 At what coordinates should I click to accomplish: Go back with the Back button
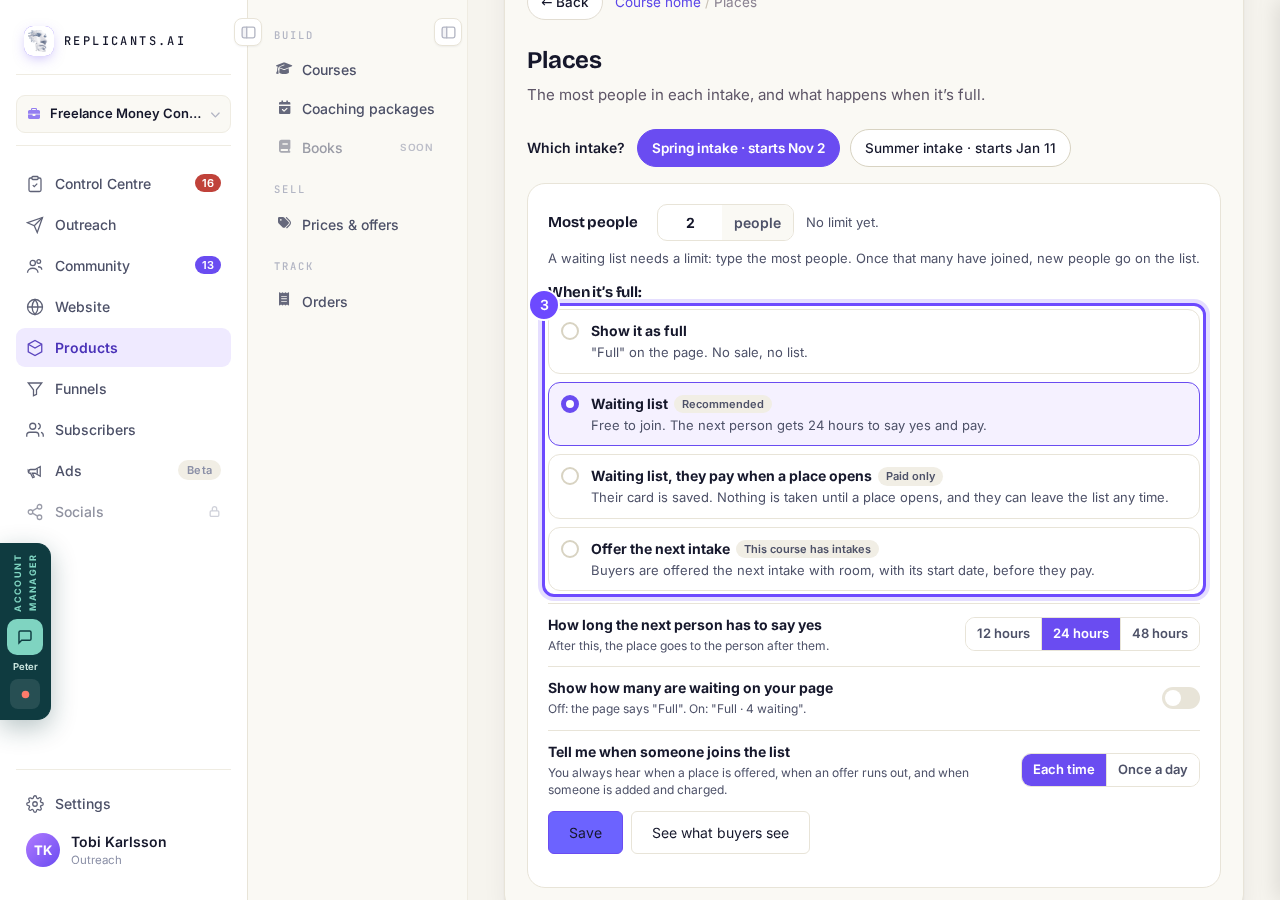click(x=565, y=4)
